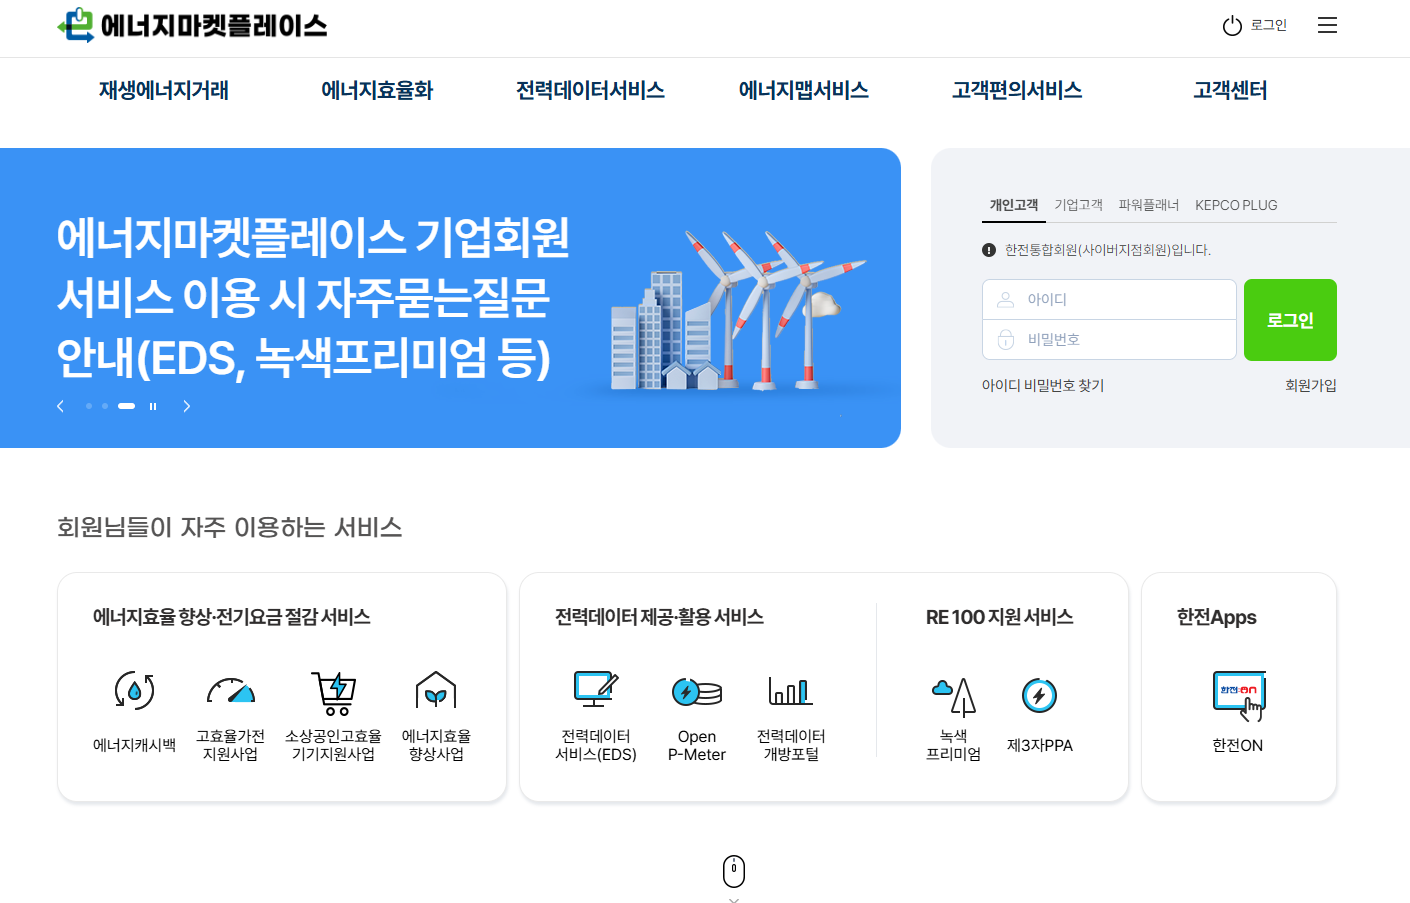
Task: Click the power icon beside 로그인 in header
Action: click(1232, 26)
